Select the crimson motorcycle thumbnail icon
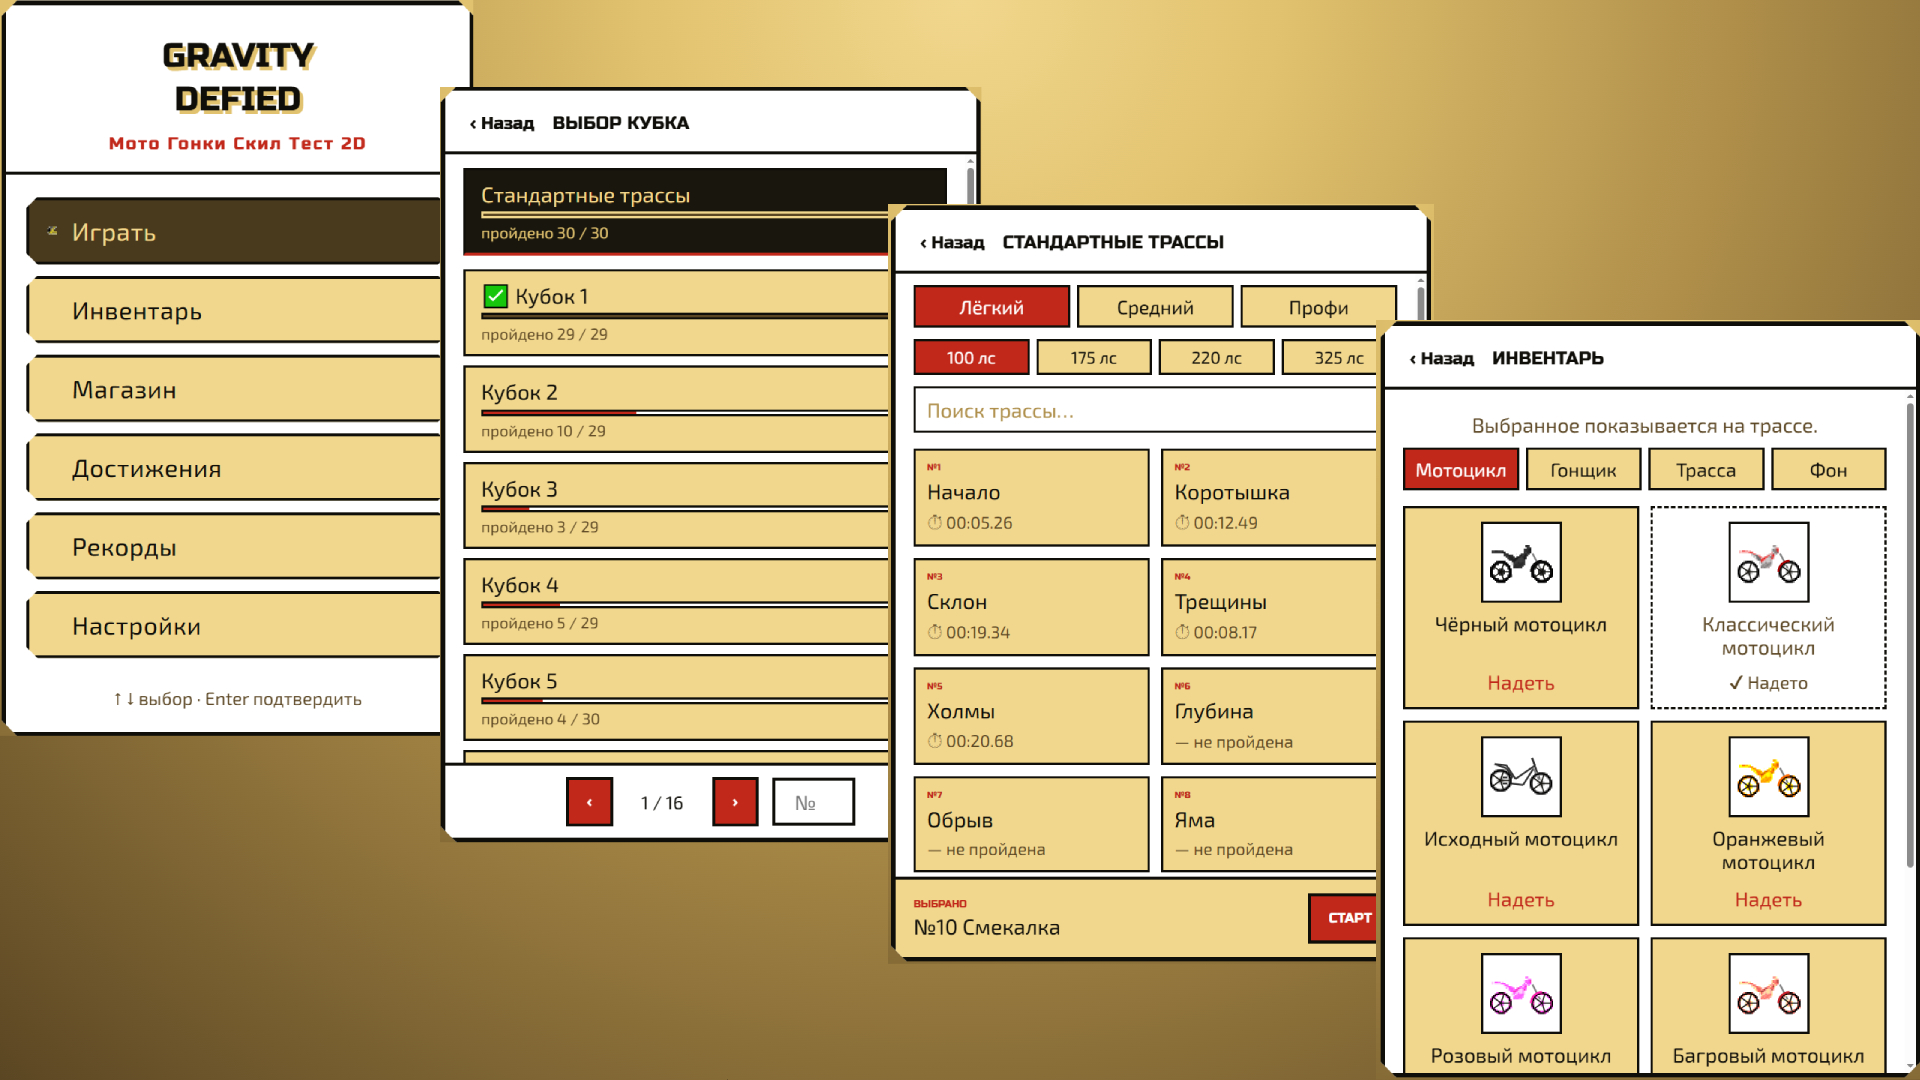The image size is (1920, 1080). 1768,993
